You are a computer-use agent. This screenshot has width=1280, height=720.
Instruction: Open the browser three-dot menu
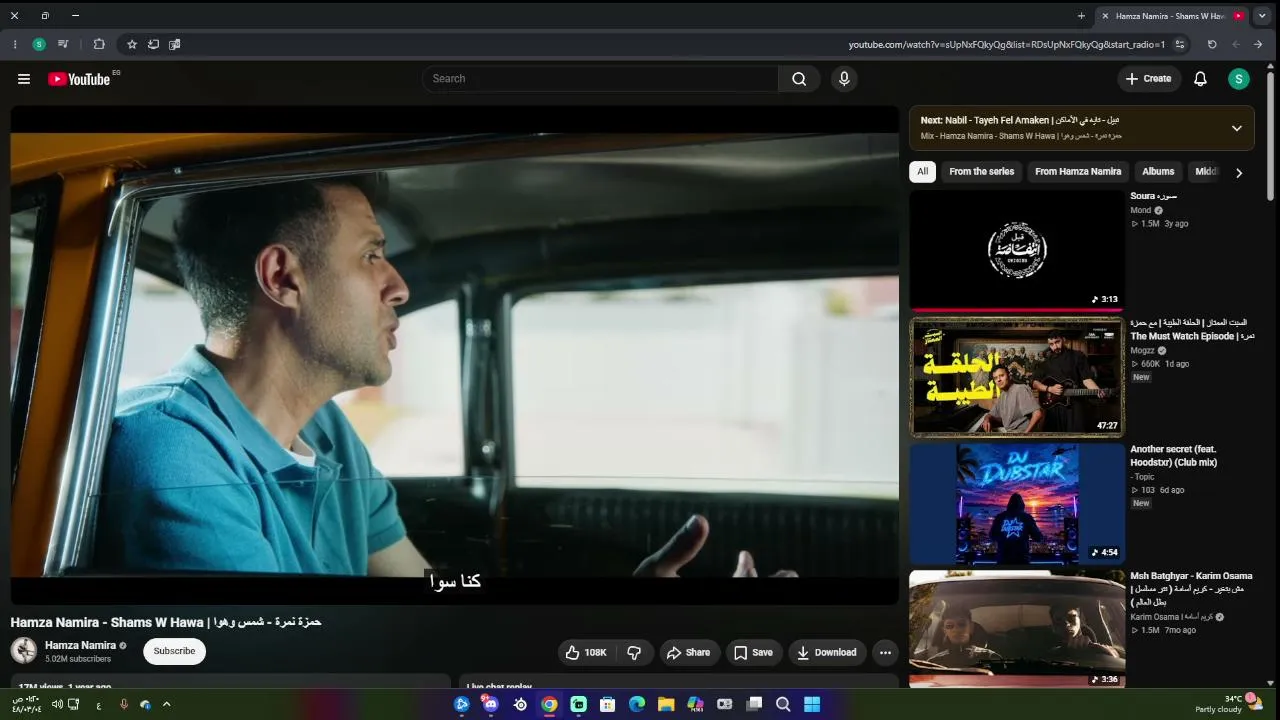point(15,44)
